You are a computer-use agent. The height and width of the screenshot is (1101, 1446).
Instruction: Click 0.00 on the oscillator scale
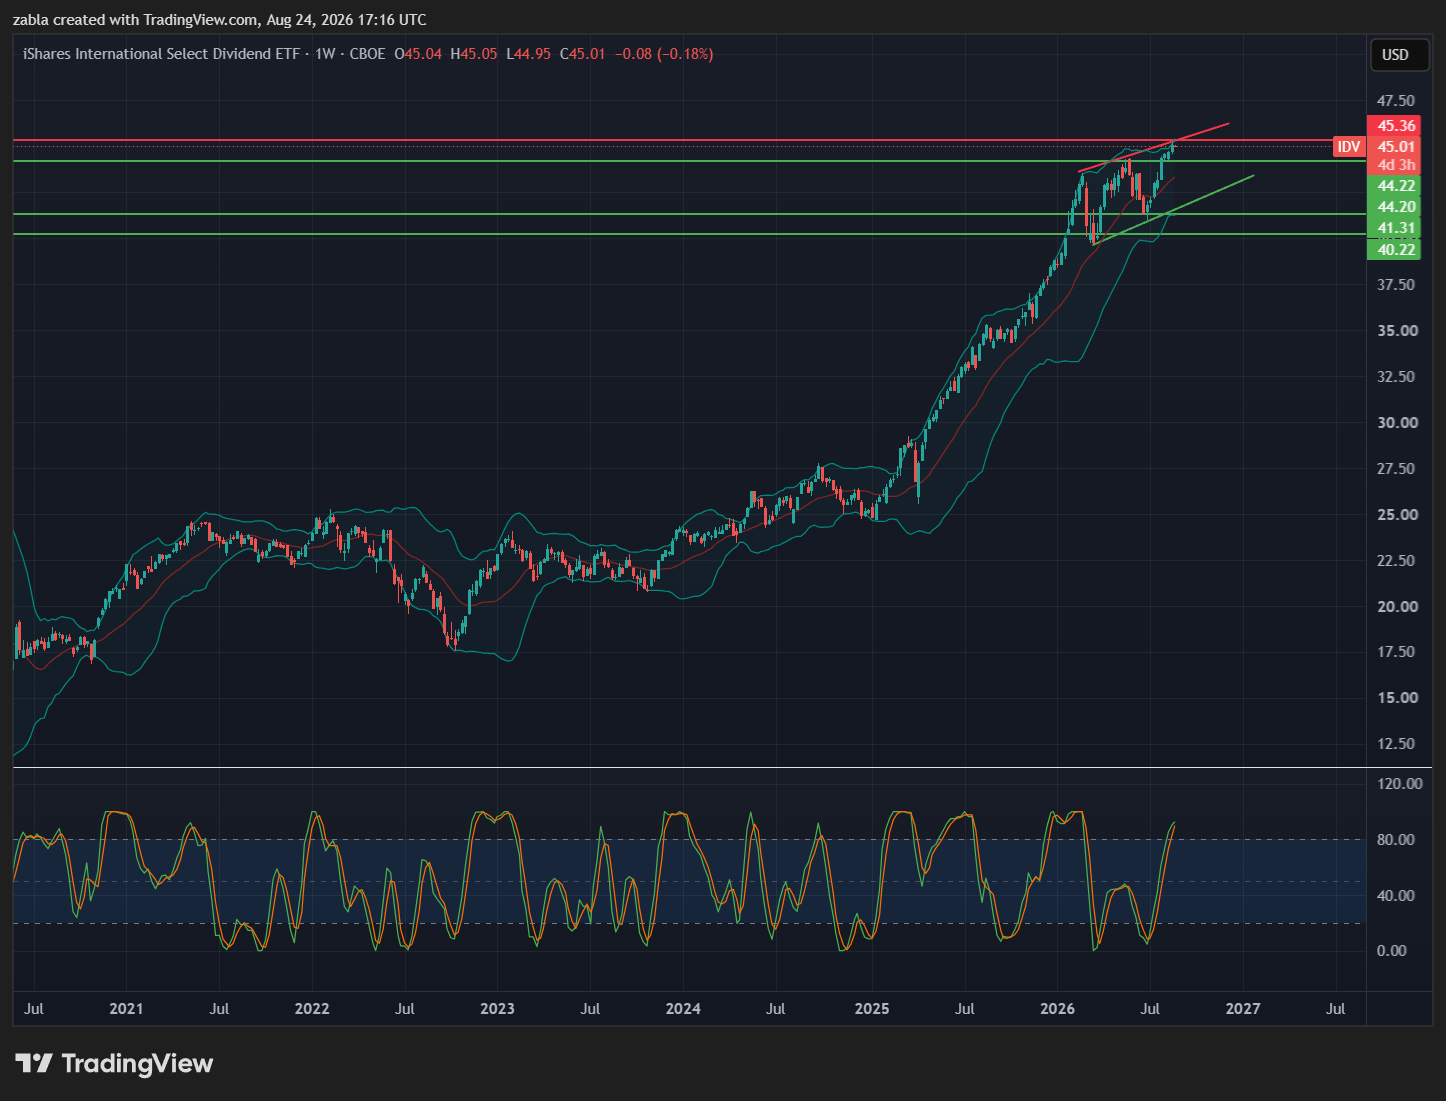(x=1392, y=951)
